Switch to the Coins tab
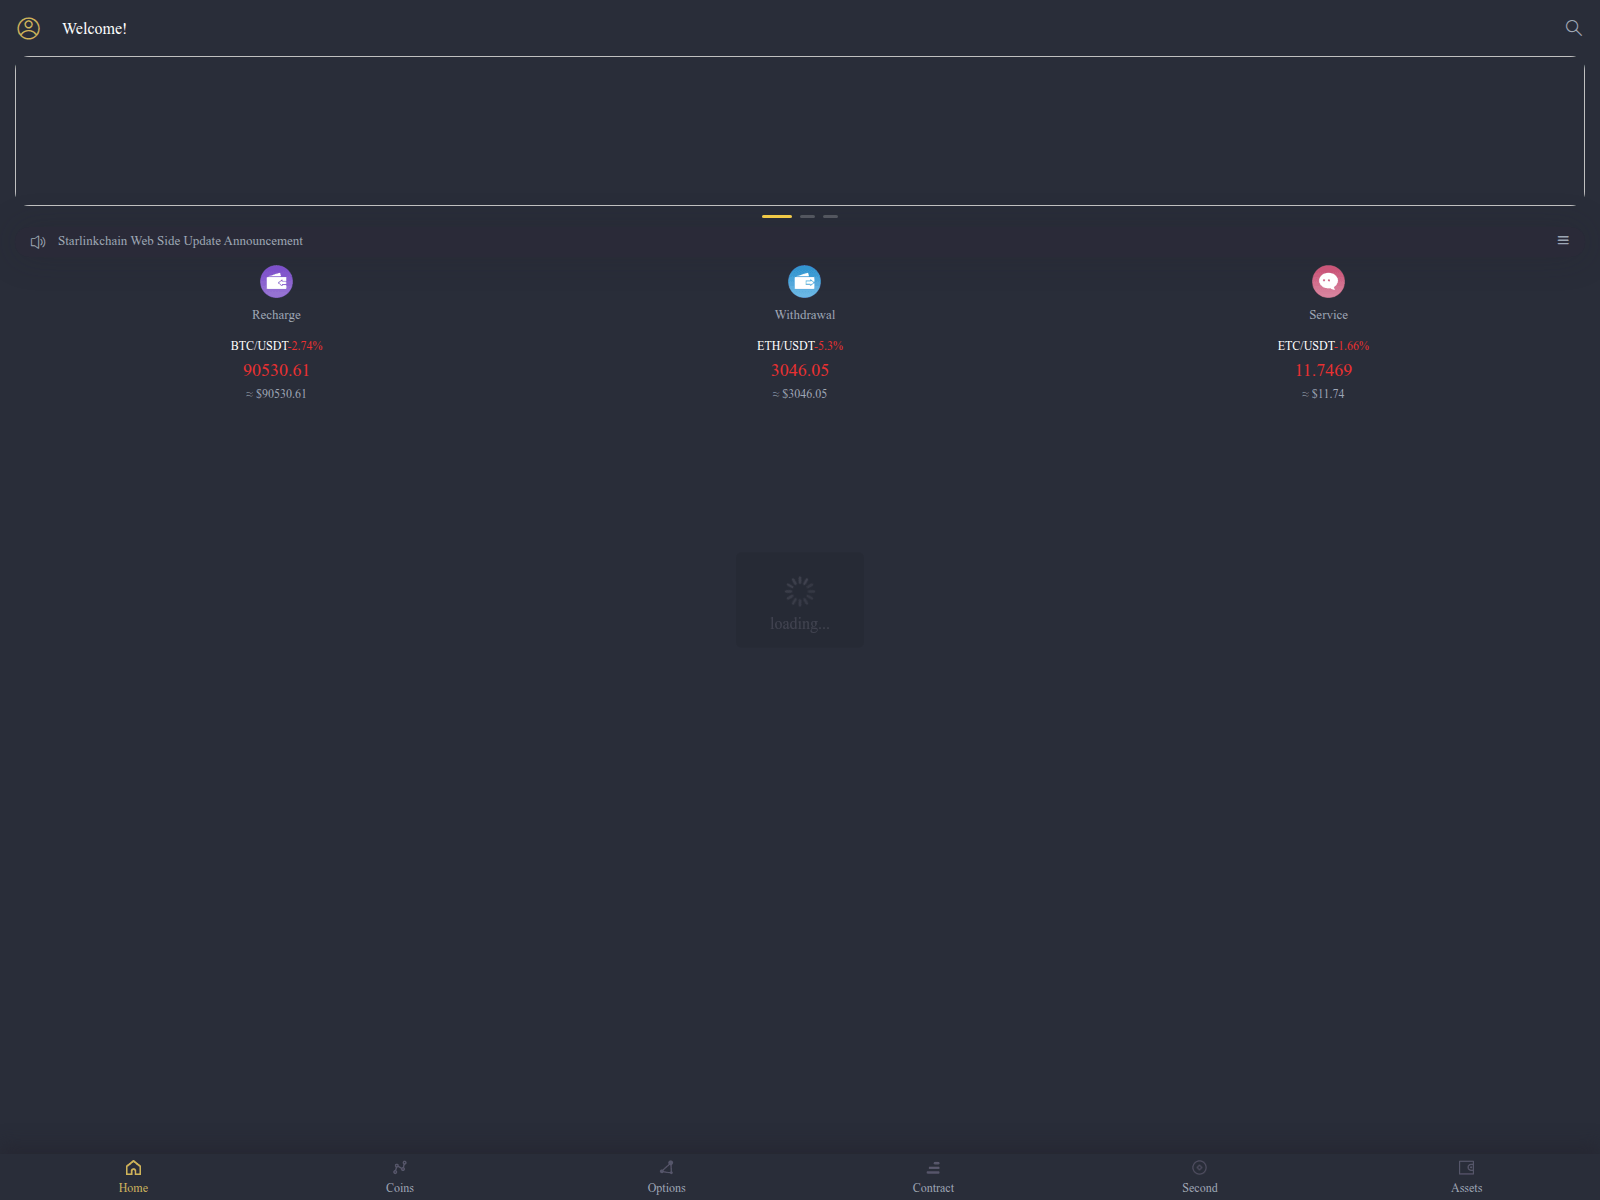The width and height of the screenshot is (1600, 1200). [400, 1176]
